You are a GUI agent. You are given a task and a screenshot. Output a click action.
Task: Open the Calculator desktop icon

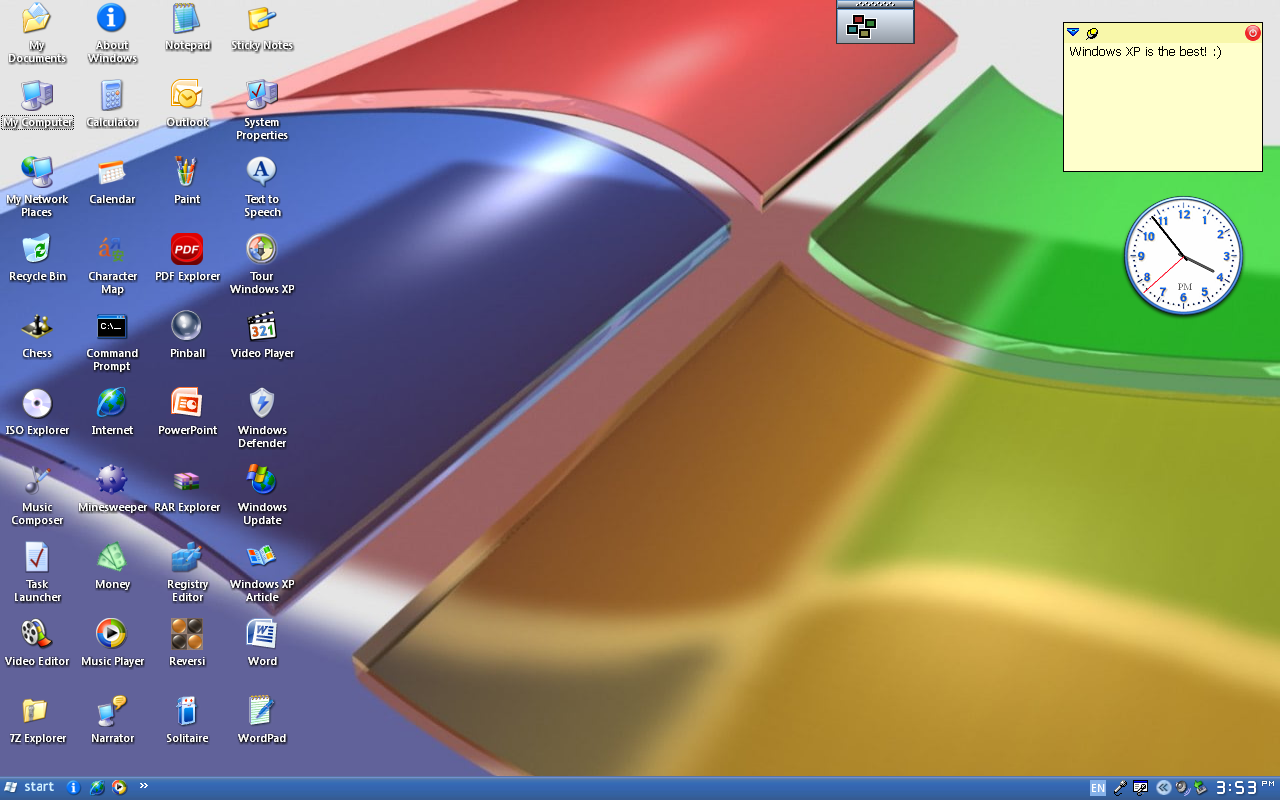(x=112, y=103)
